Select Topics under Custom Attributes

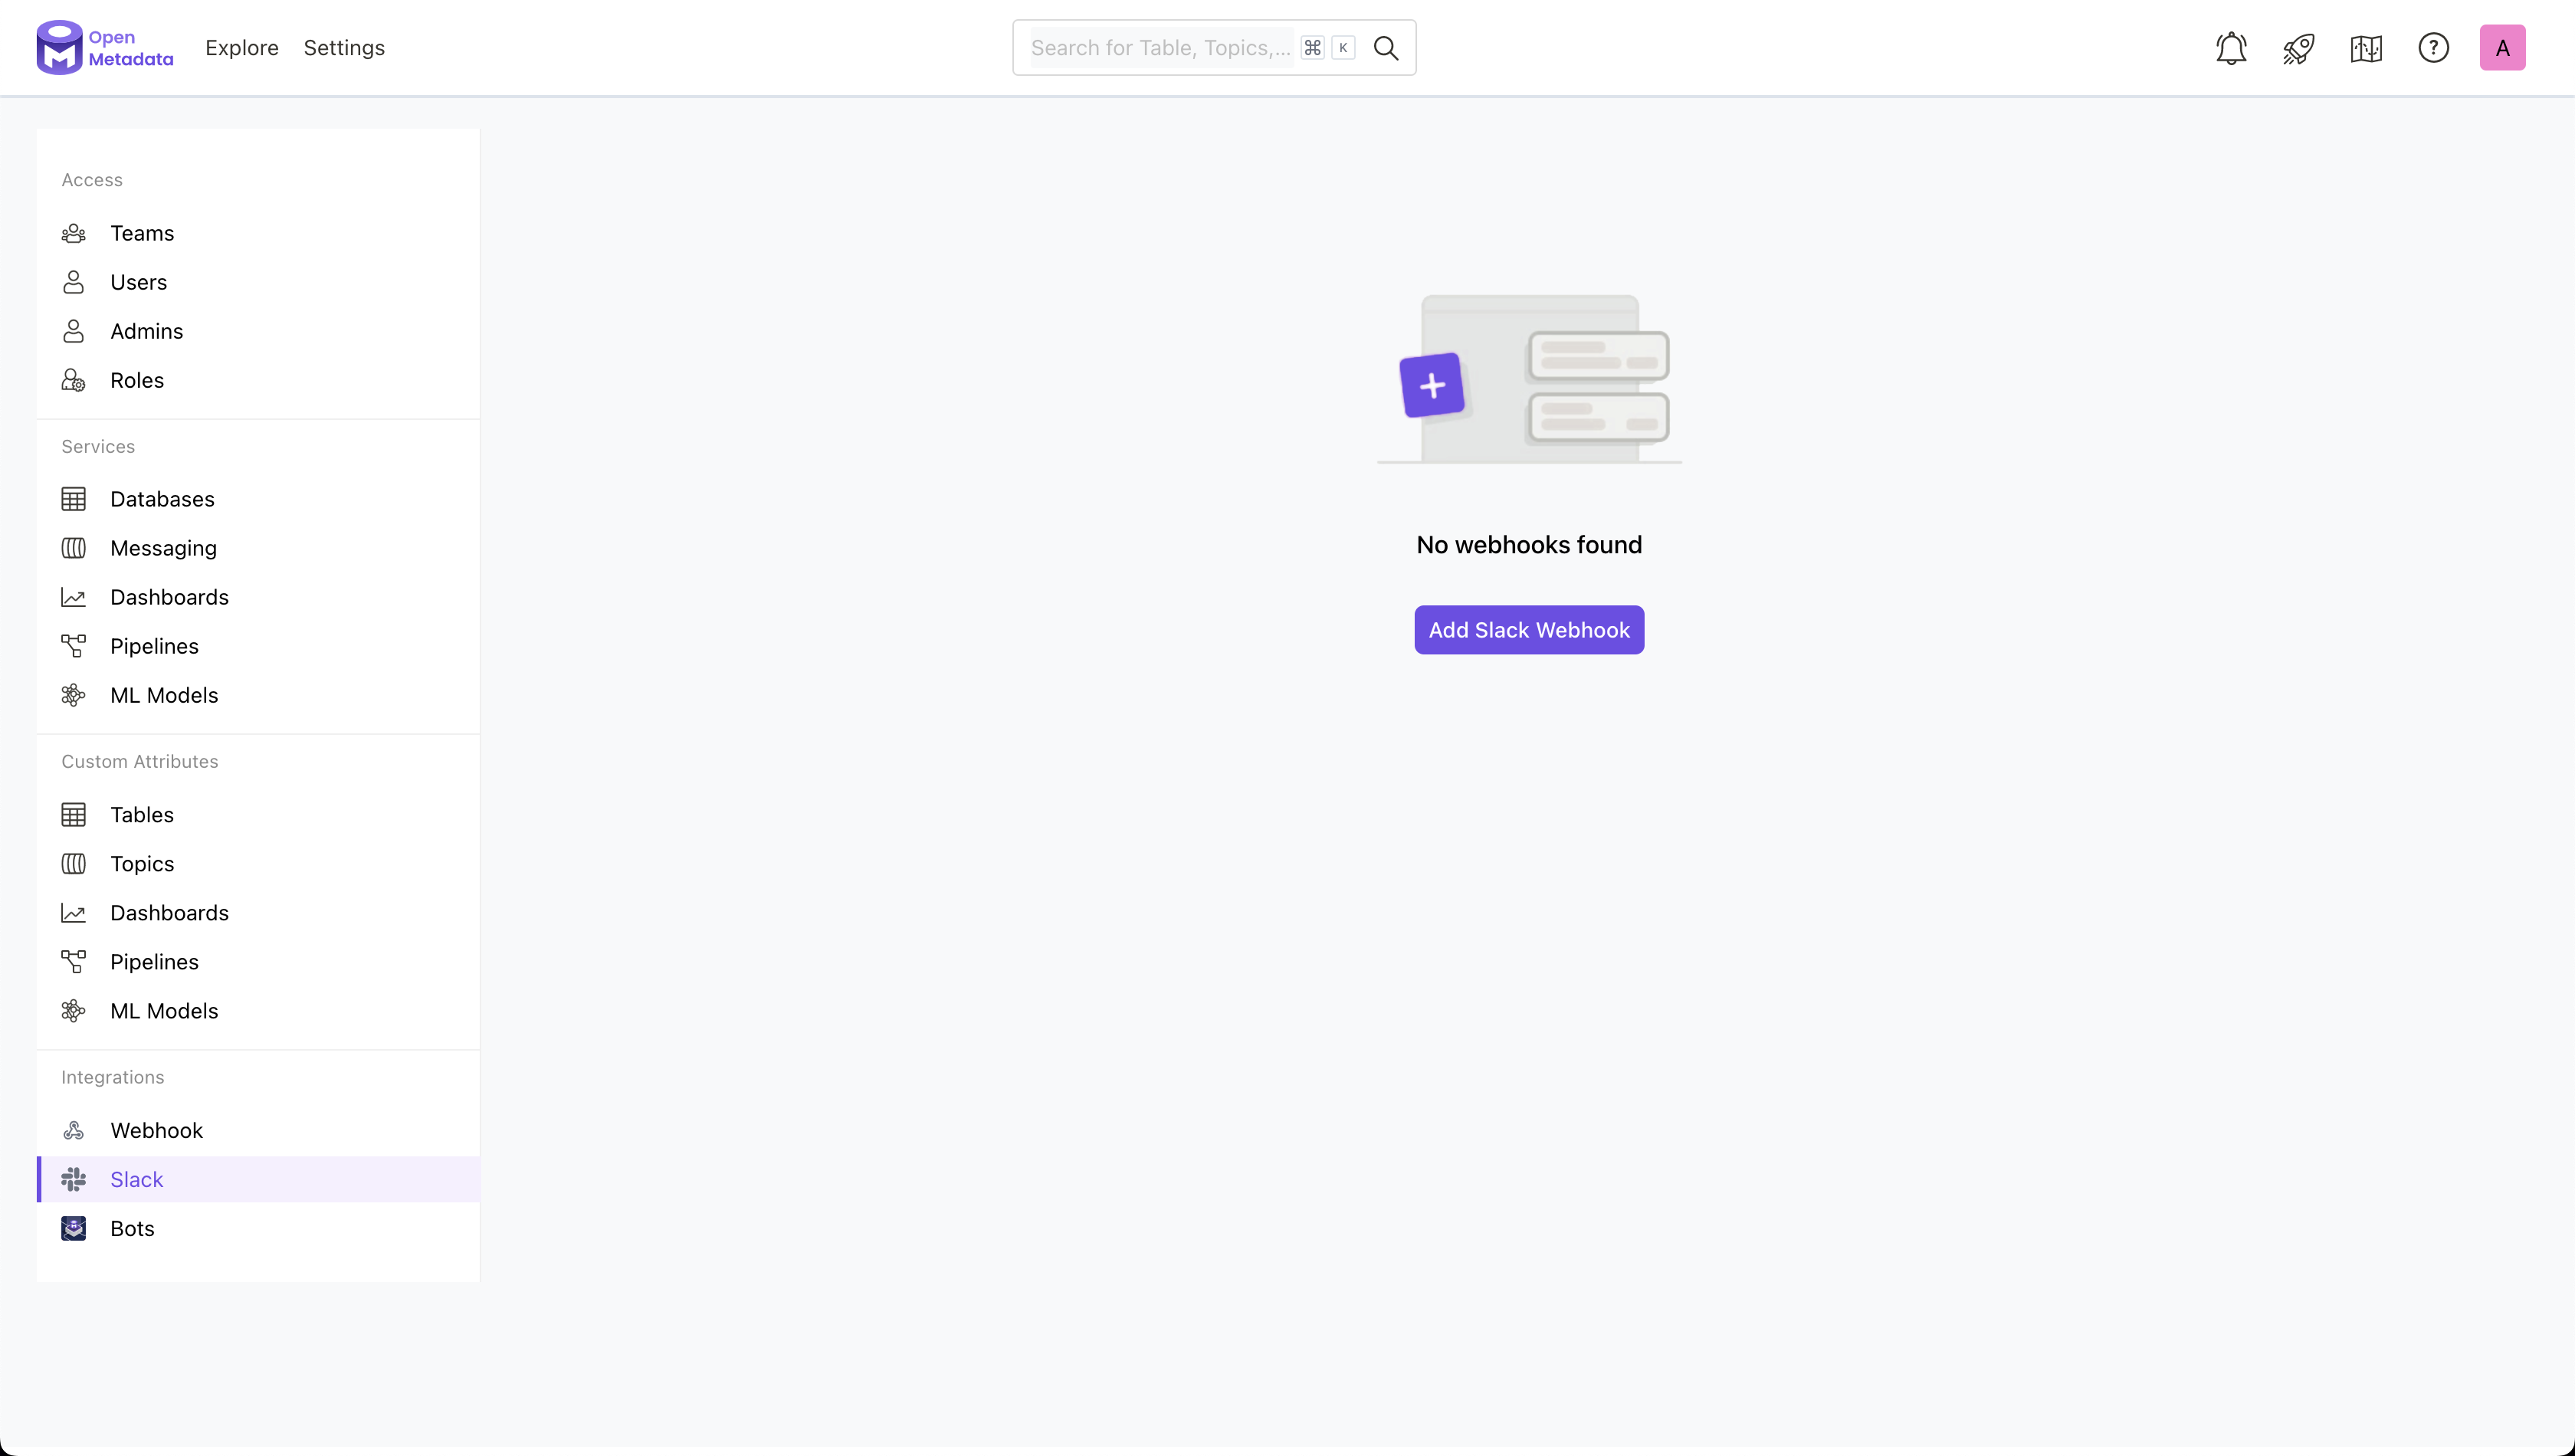(142, 864)
